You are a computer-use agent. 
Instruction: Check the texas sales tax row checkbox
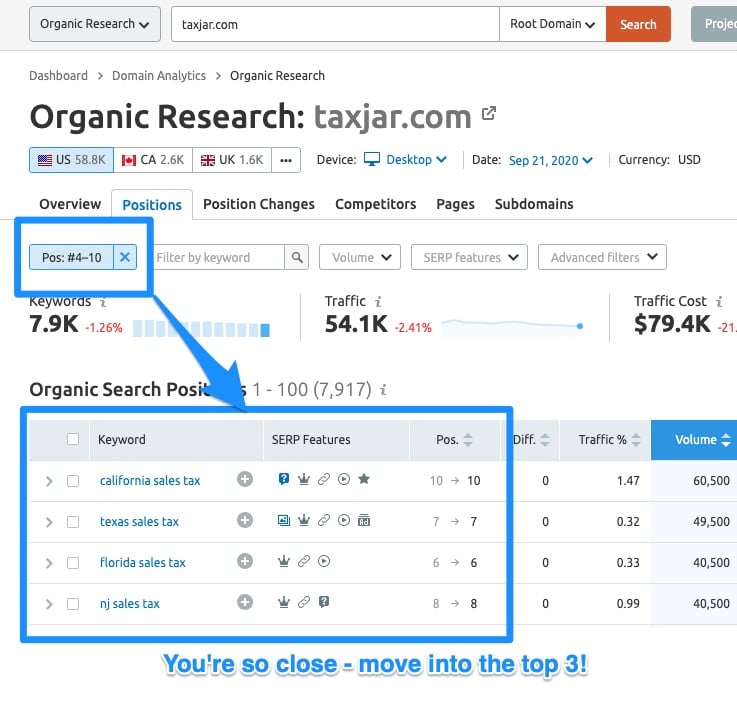pos(73,522)
